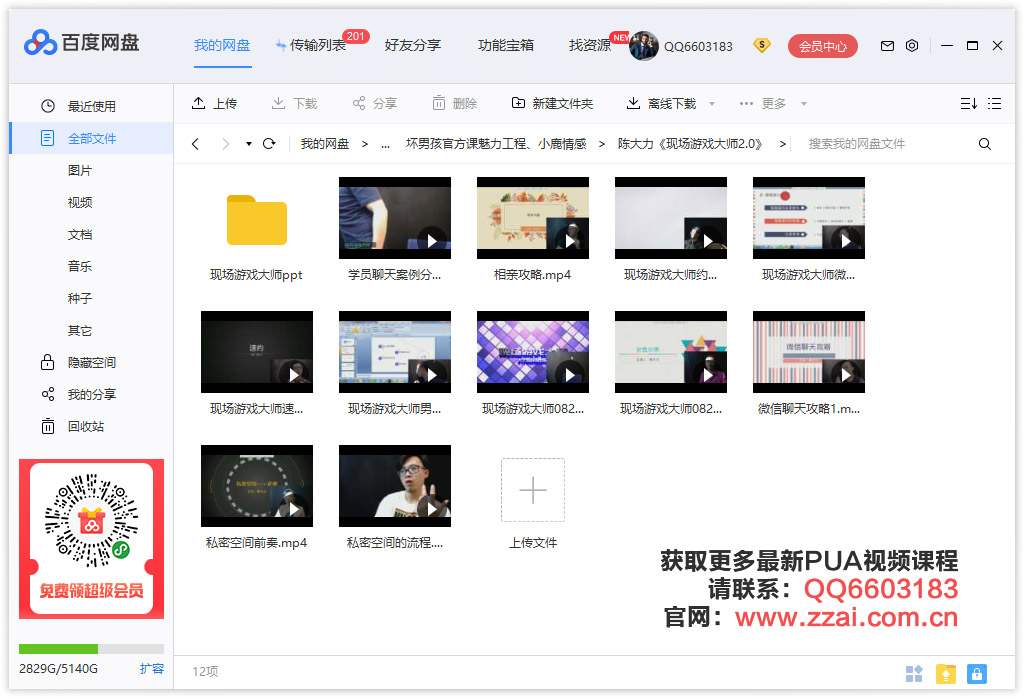1024x698 pixels.
Task: Open the navigation history dropdown arrow
Action: point(249,144)
